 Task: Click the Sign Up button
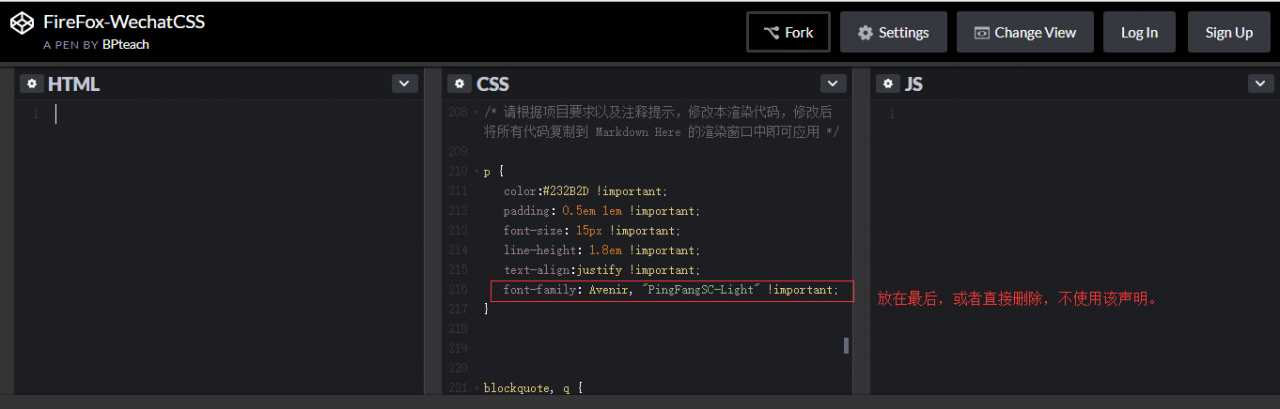pos(1229,32)
